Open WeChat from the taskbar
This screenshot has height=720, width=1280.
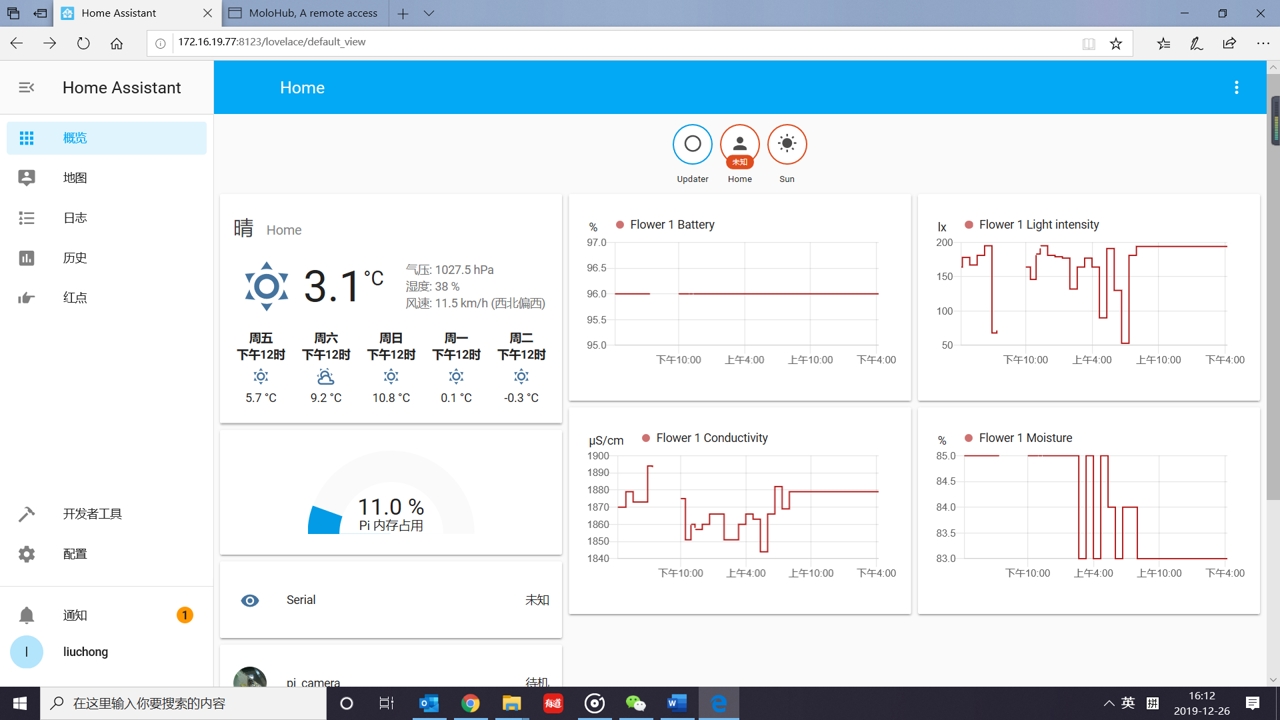tap(635, 703)
